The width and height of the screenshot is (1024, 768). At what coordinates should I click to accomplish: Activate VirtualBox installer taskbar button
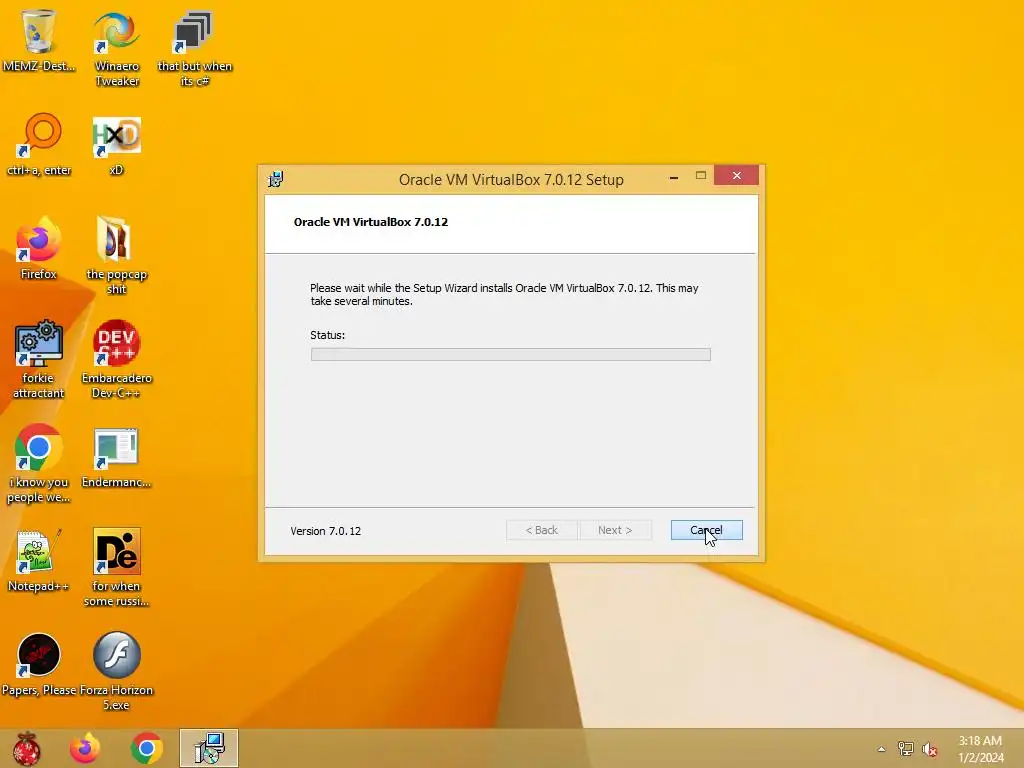click(x=209, y=748)
